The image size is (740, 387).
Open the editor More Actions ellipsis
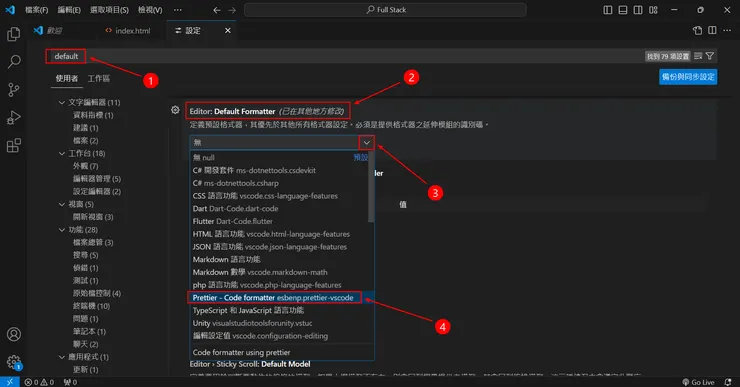727,30
